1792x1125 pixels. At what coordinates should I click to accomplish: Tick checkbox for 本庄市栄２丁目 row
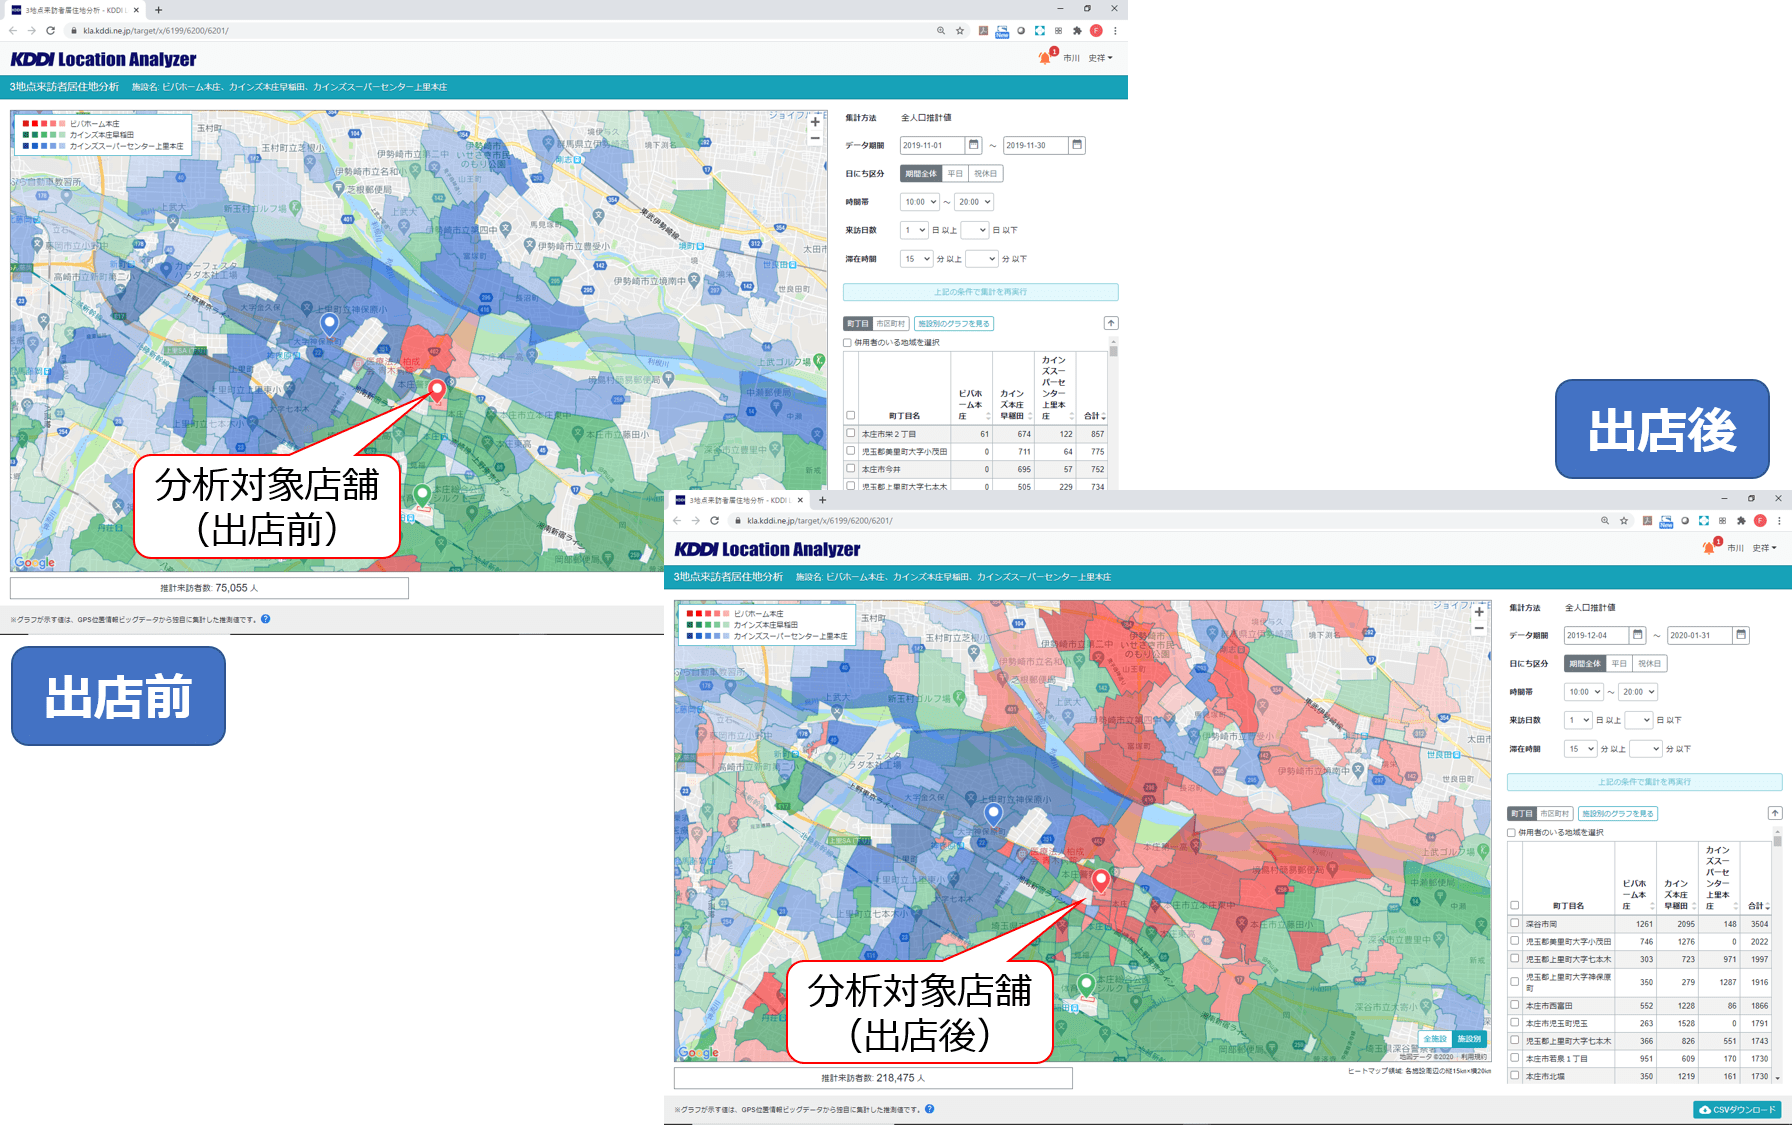tap(851, 433)
